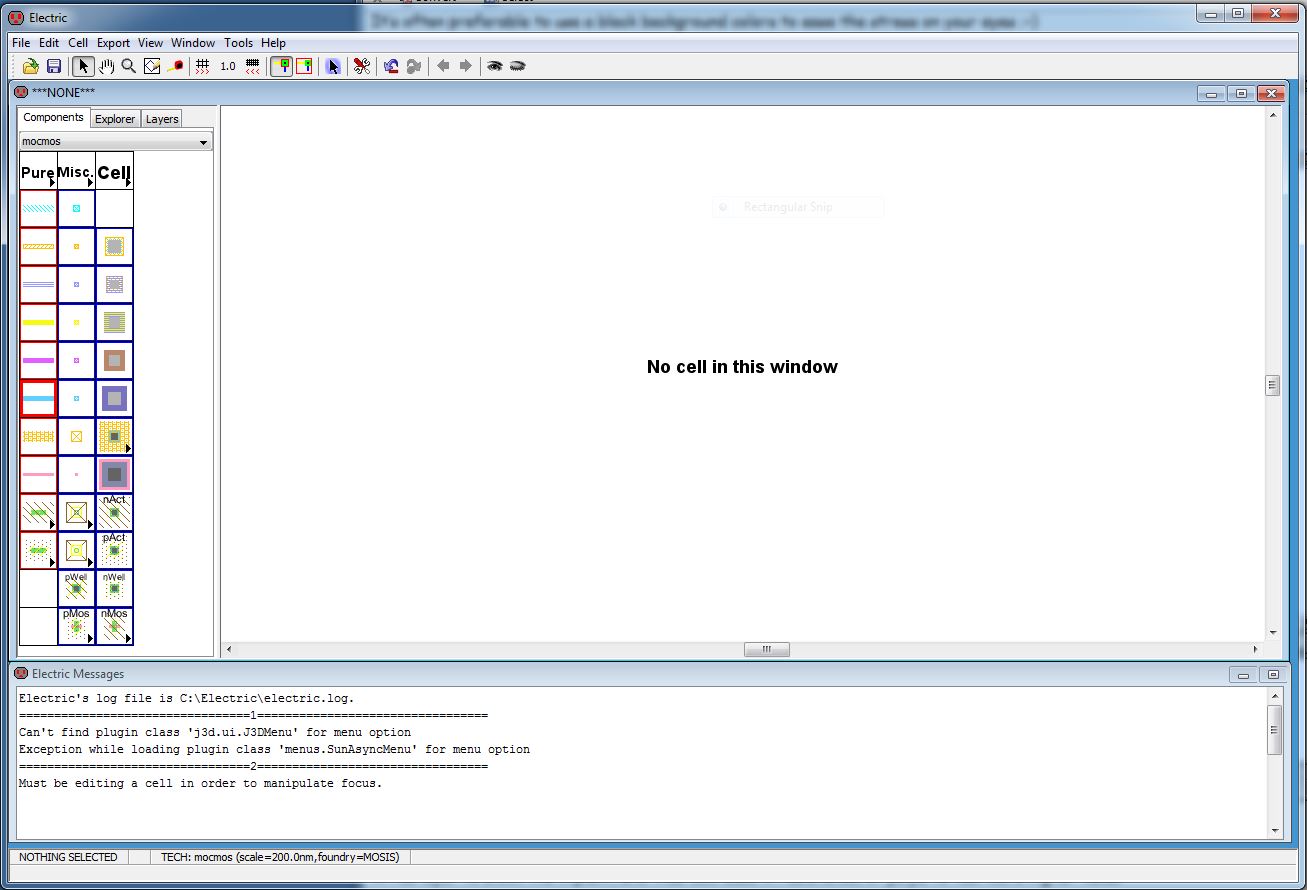Choose the yellow crossed-box pin node
The image size is (1307, 890).
click(x=76, y=437)
